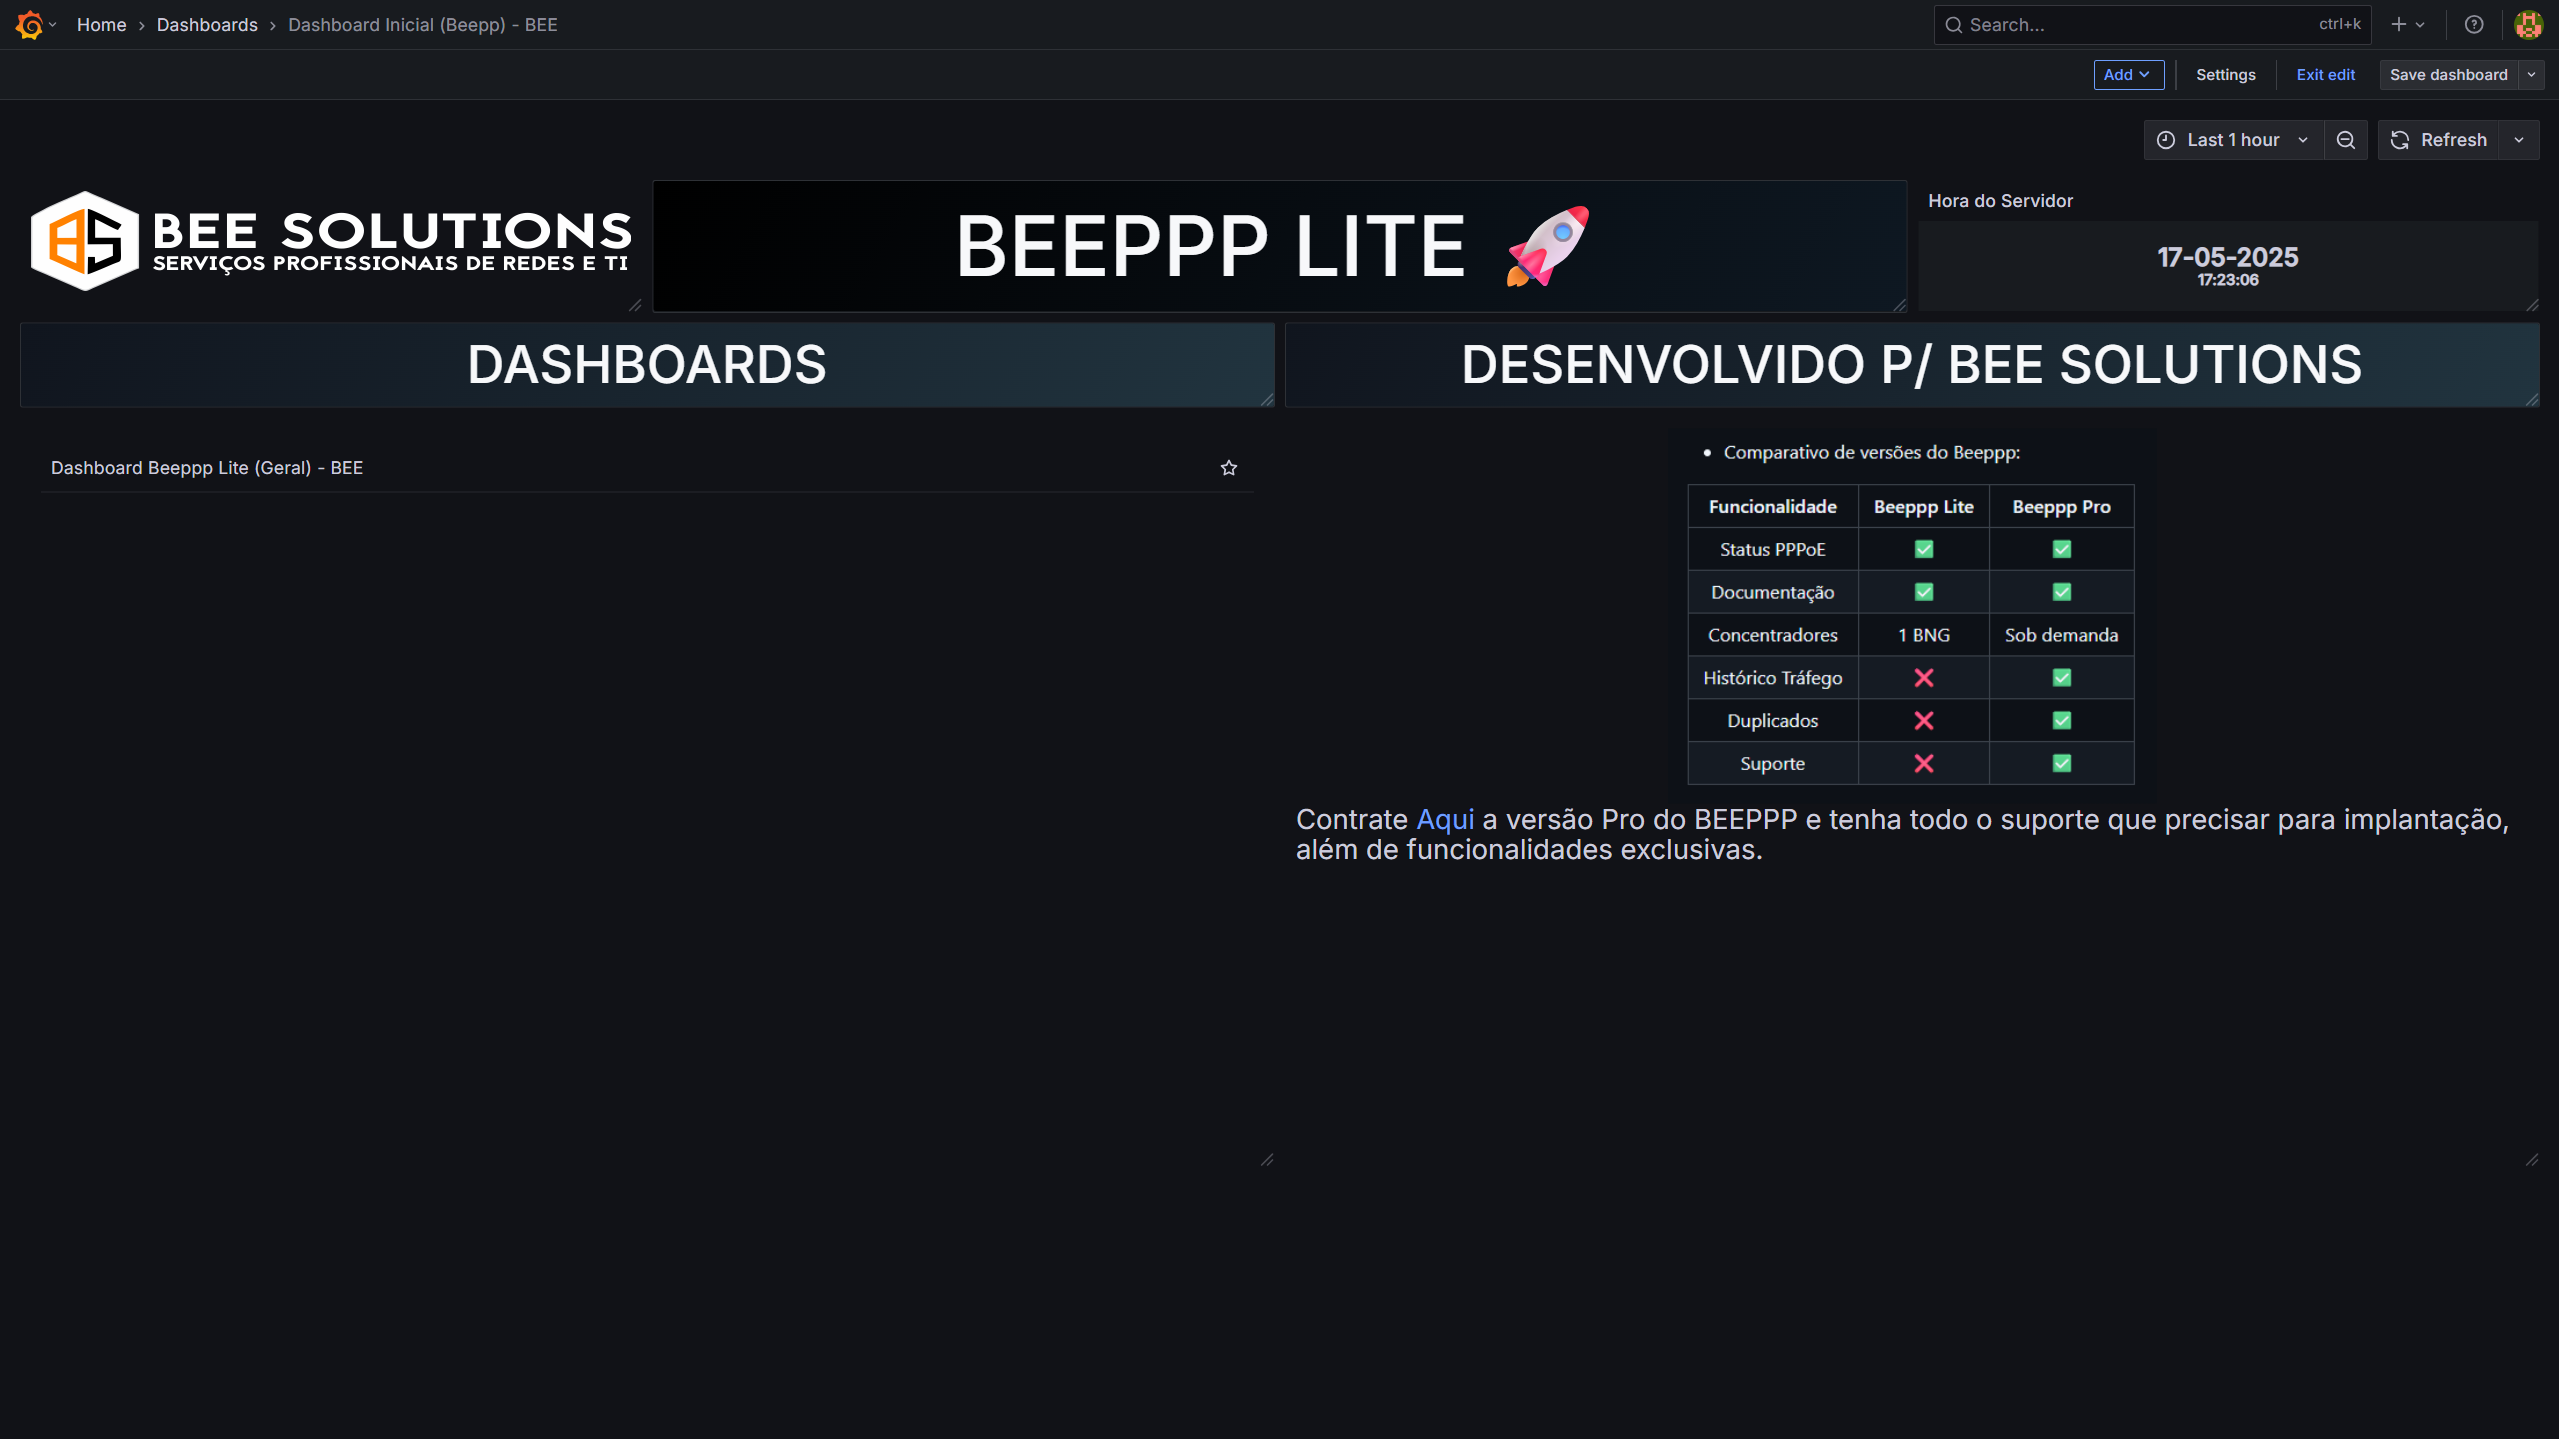Open the Dashboards breadcrumb item
The image size is (2559, 1439).
tap(206, 24)
